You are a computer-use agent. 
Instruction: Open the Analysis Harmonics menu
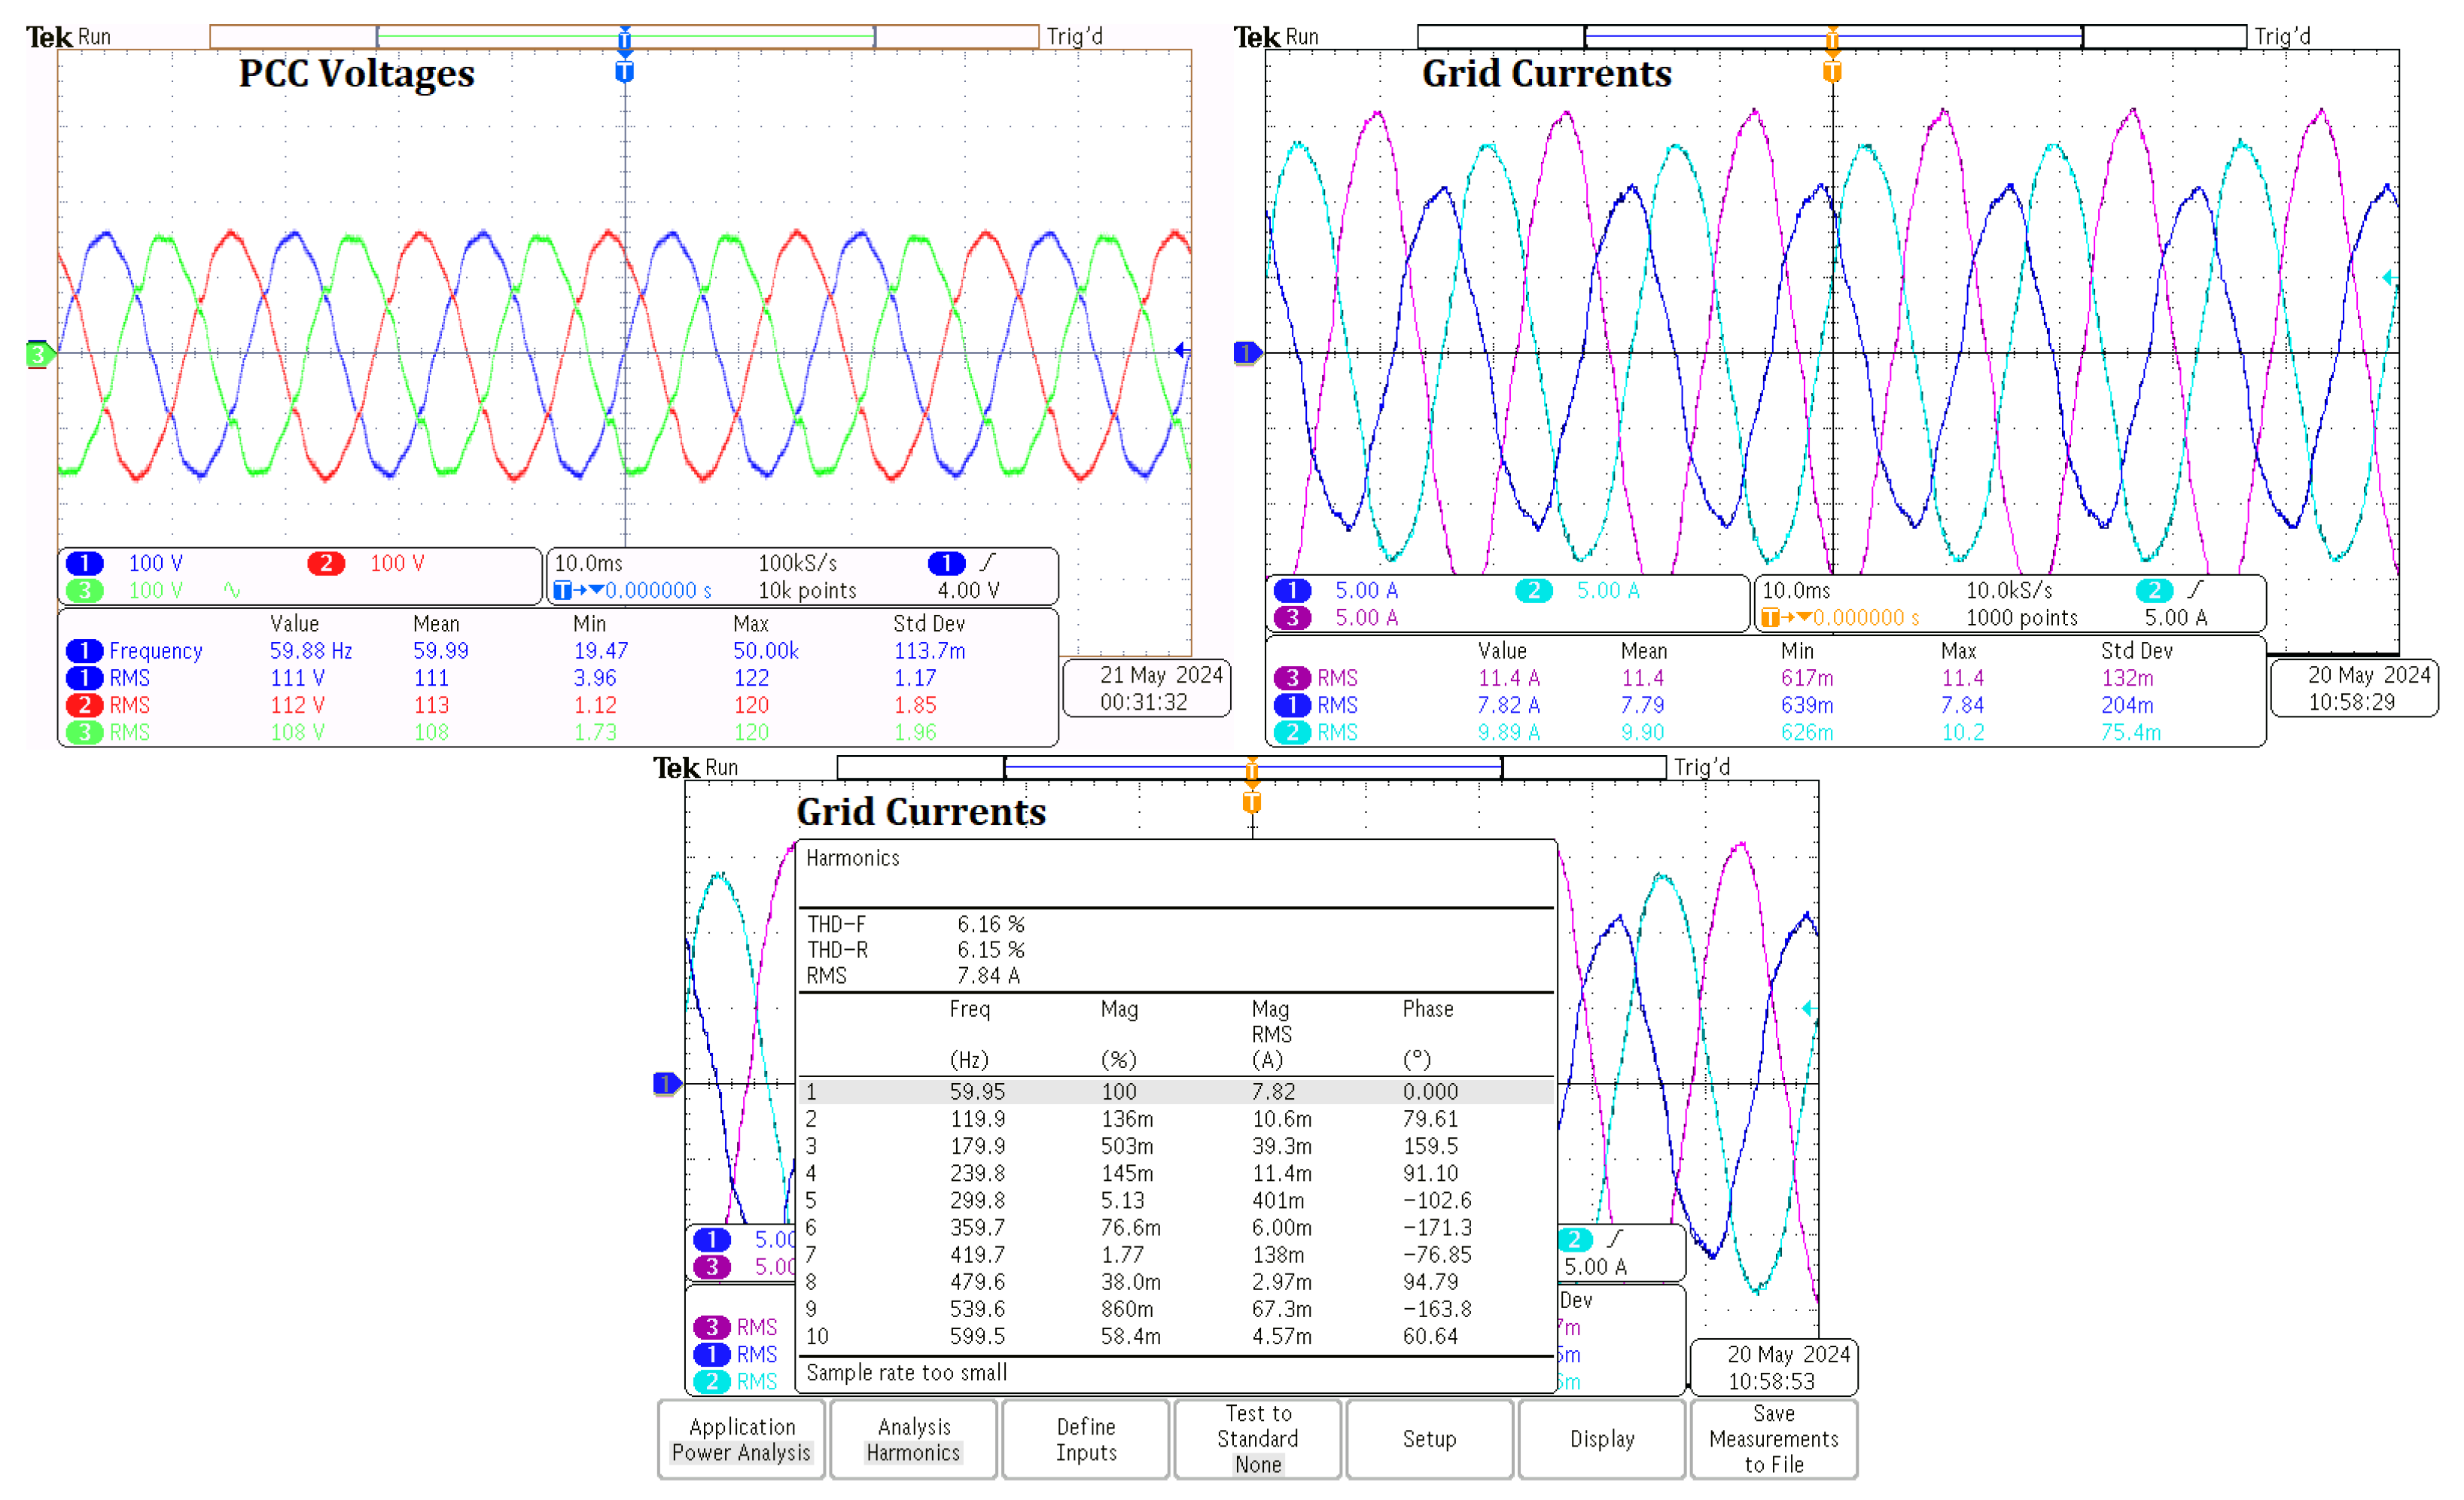[x=913, y=1439]
